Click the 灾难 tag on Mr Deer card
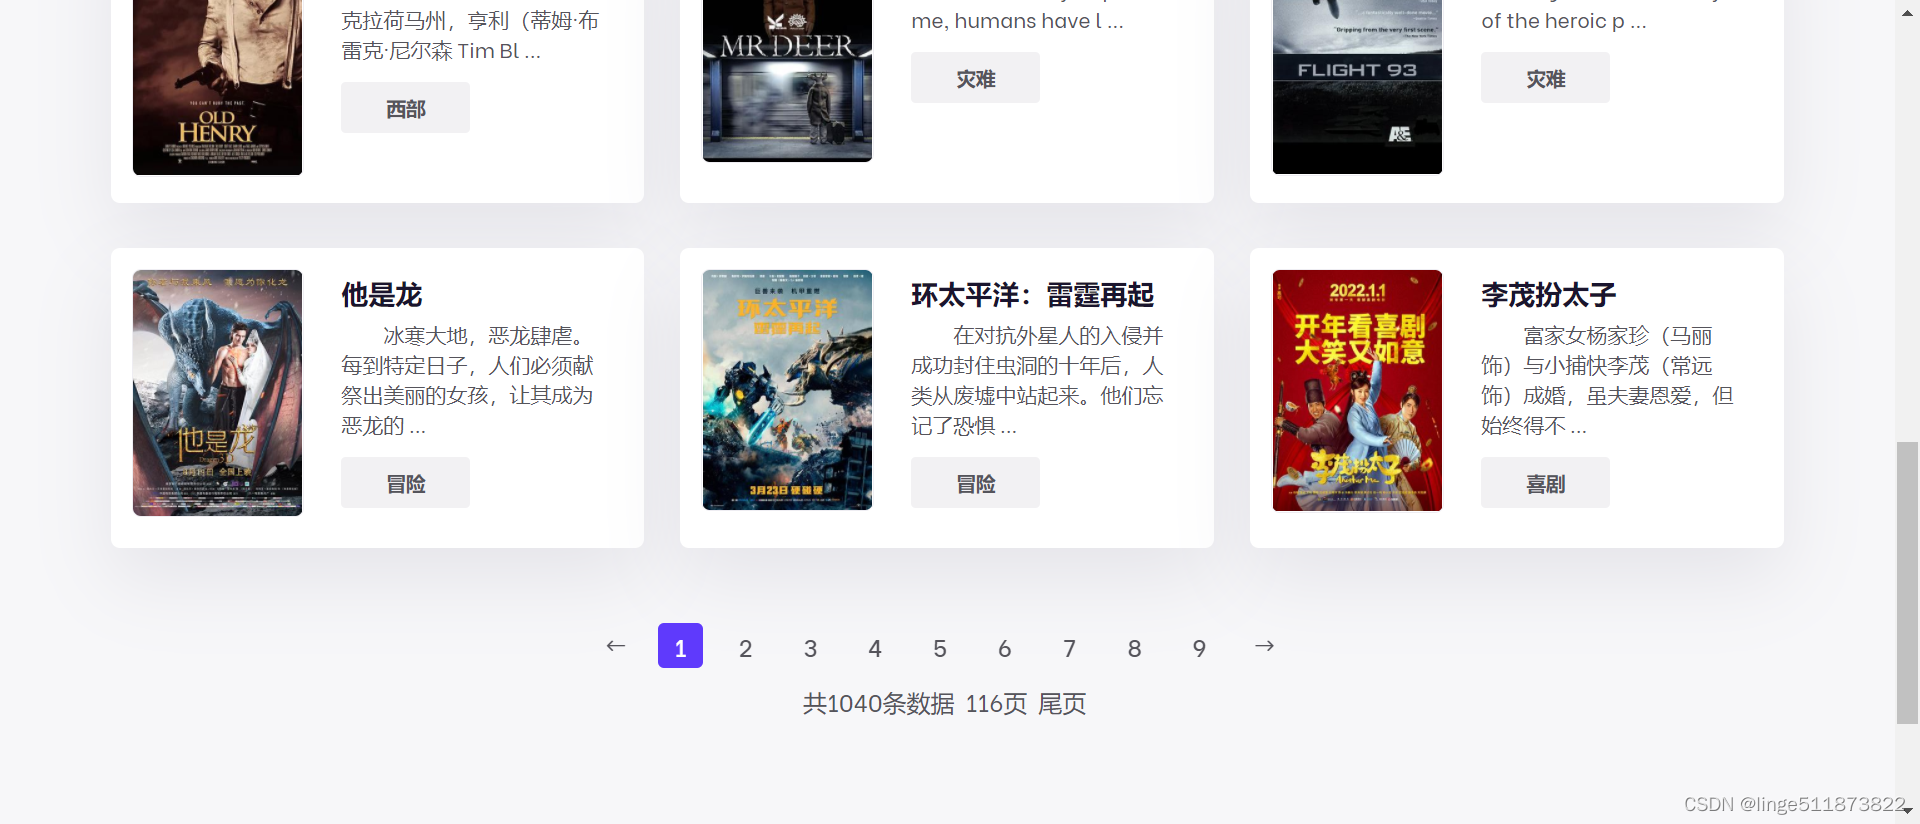The width and height of the screenshot is (1920, 824). pyautogui.click(x=975, y=78)
